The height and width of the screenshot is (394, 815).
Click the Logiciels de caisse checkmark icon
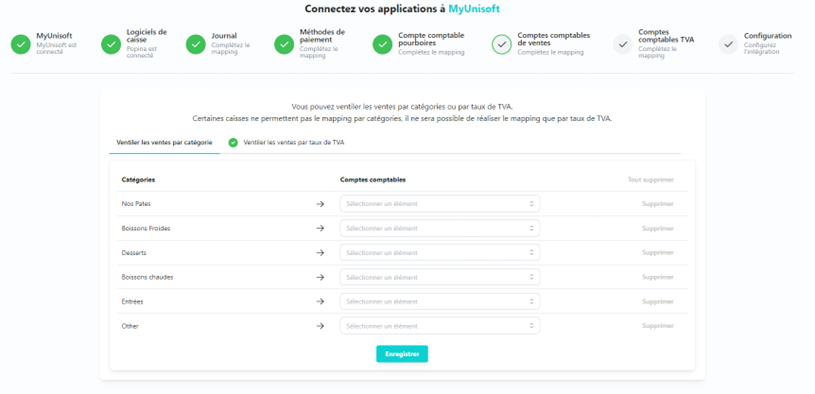point(111,45)
